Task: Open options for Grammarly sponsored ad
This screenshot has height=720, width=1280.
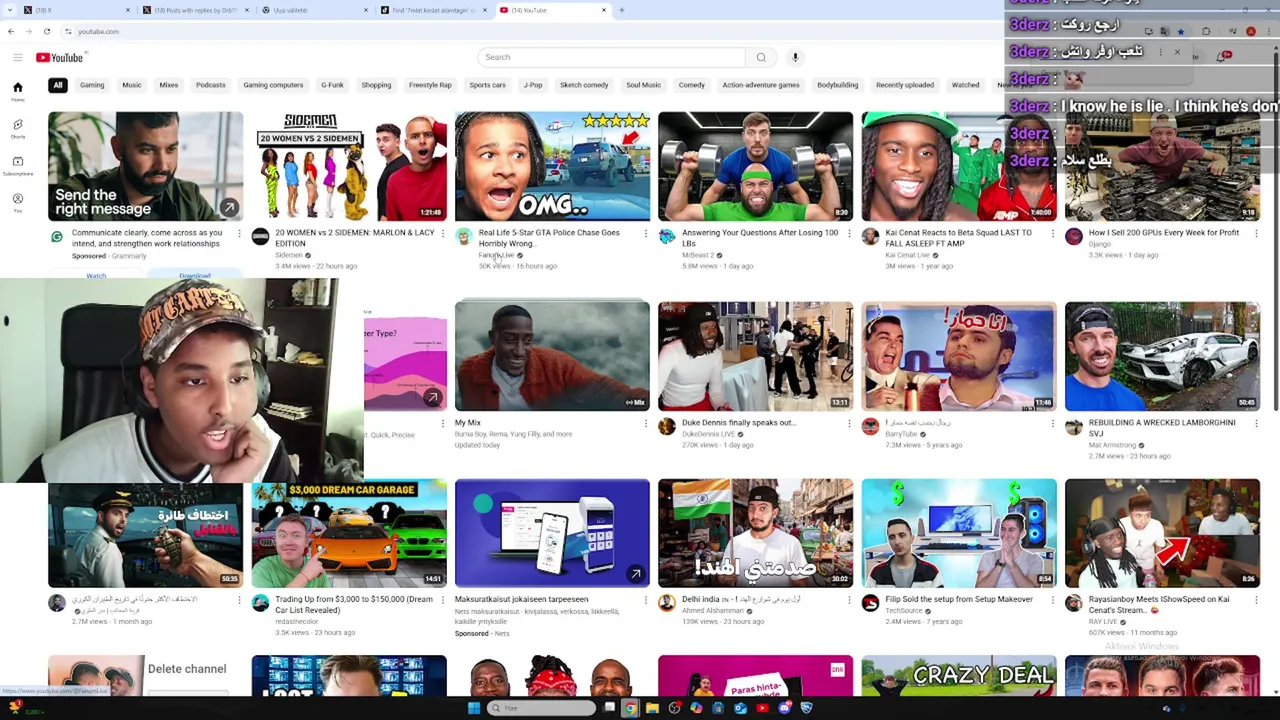Action: pos(239,234)
